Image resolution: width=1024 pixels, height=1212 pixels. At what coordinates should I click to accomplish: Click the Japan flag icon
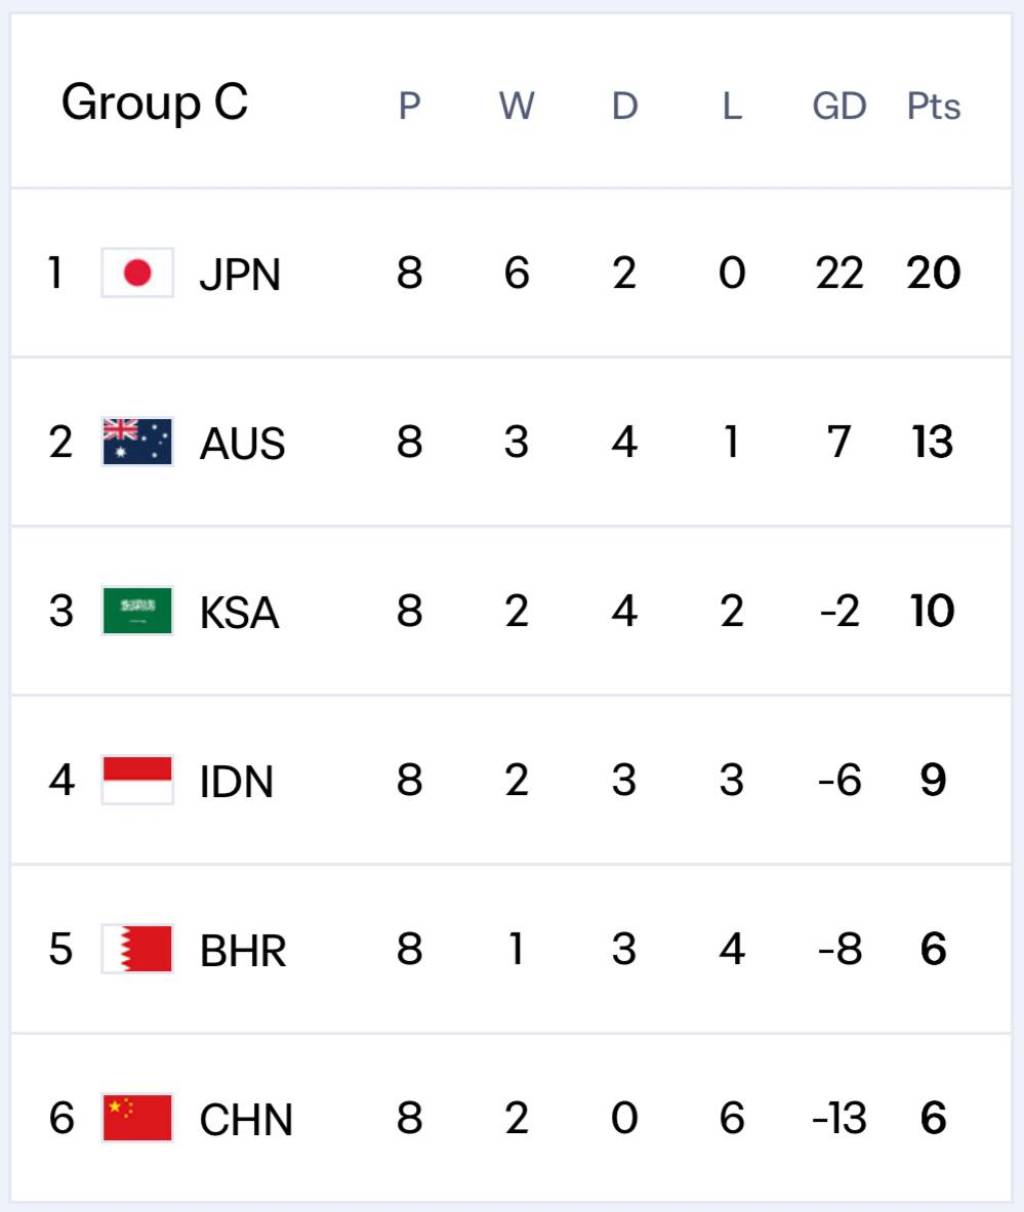coord(138,273)
